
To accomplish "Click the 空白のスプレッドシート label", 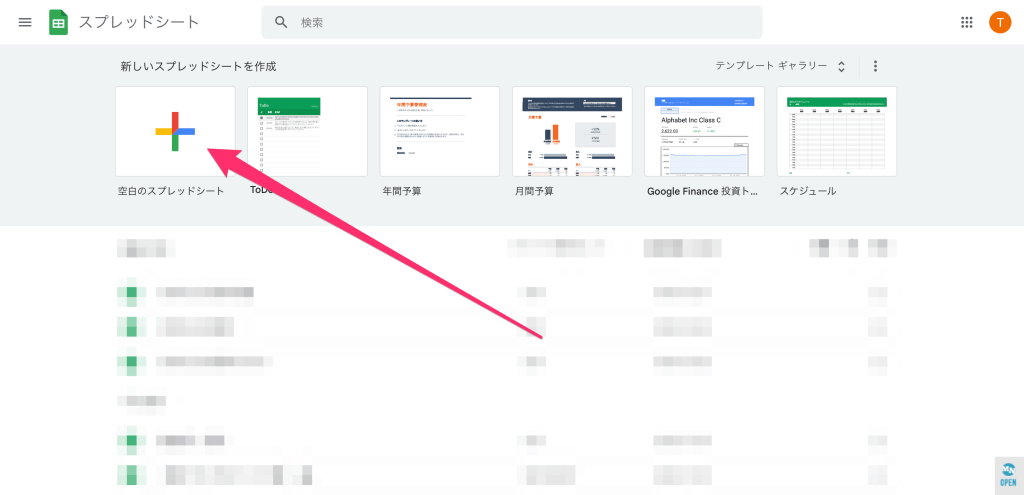I will point(171,191).
